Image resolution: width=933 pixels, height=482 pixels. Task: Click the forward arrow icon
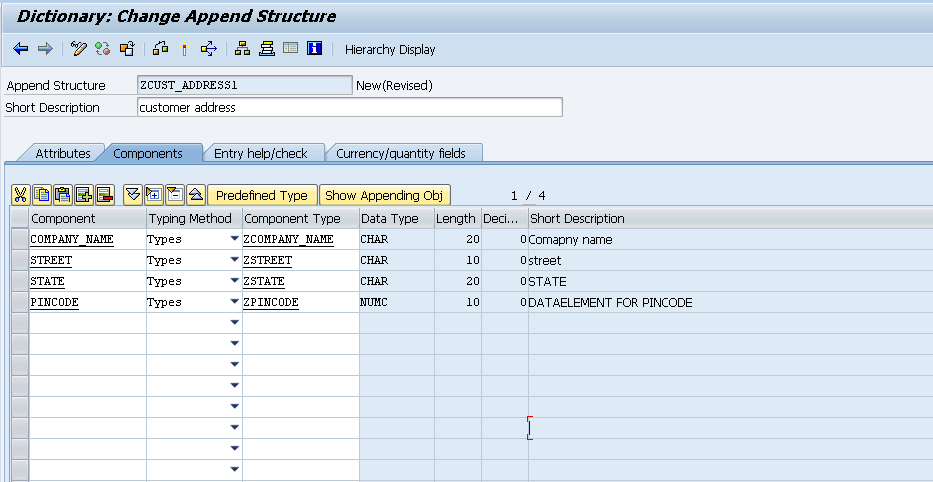[x=45, y=49]
